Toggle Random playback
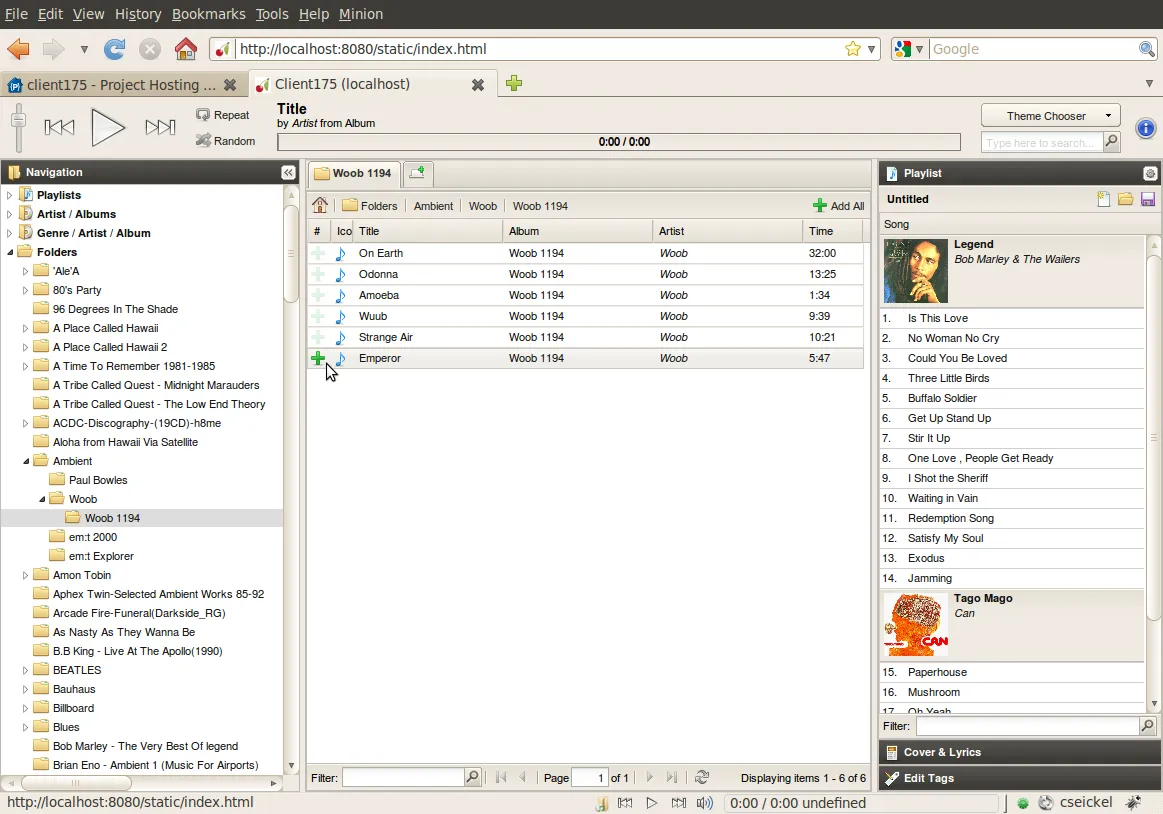Viewport: 1163px width, 814px height. tap(225, 141)
